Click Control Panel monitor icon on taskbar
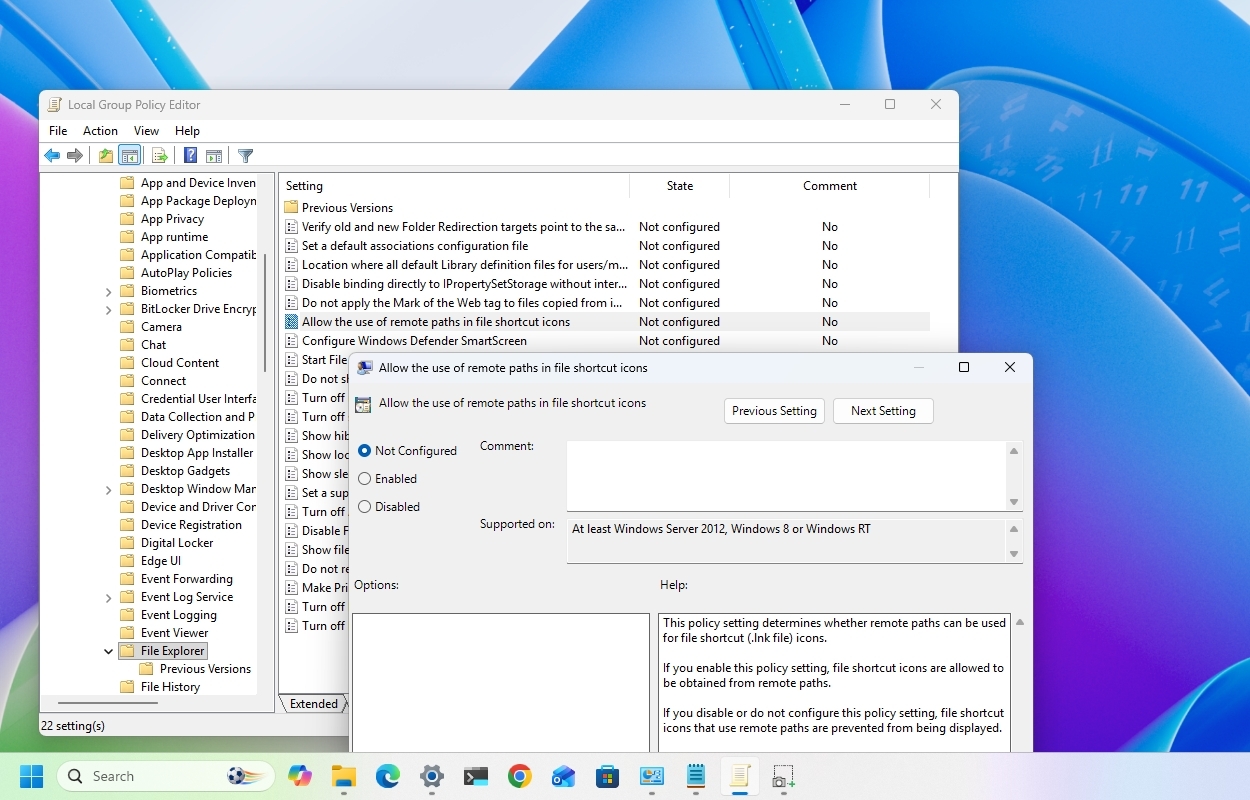The image size is (1250, 800). point(652,776)
